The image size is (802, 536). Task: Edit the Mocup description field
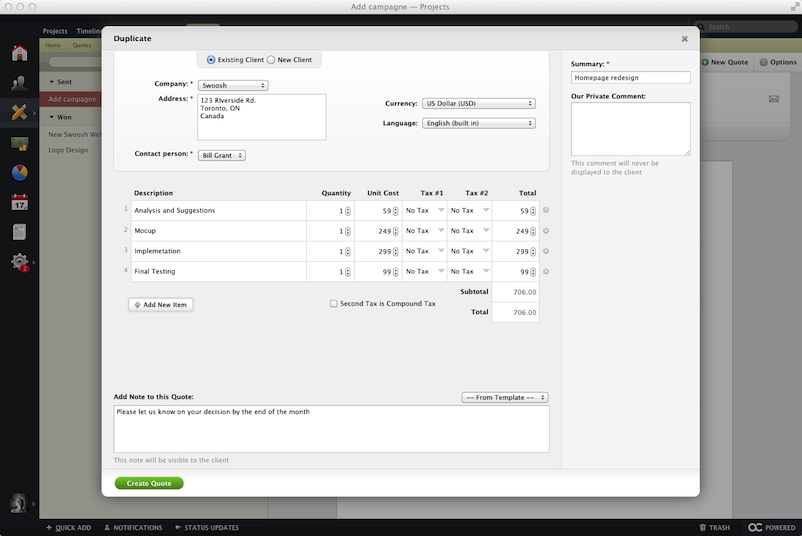point(219,231)
